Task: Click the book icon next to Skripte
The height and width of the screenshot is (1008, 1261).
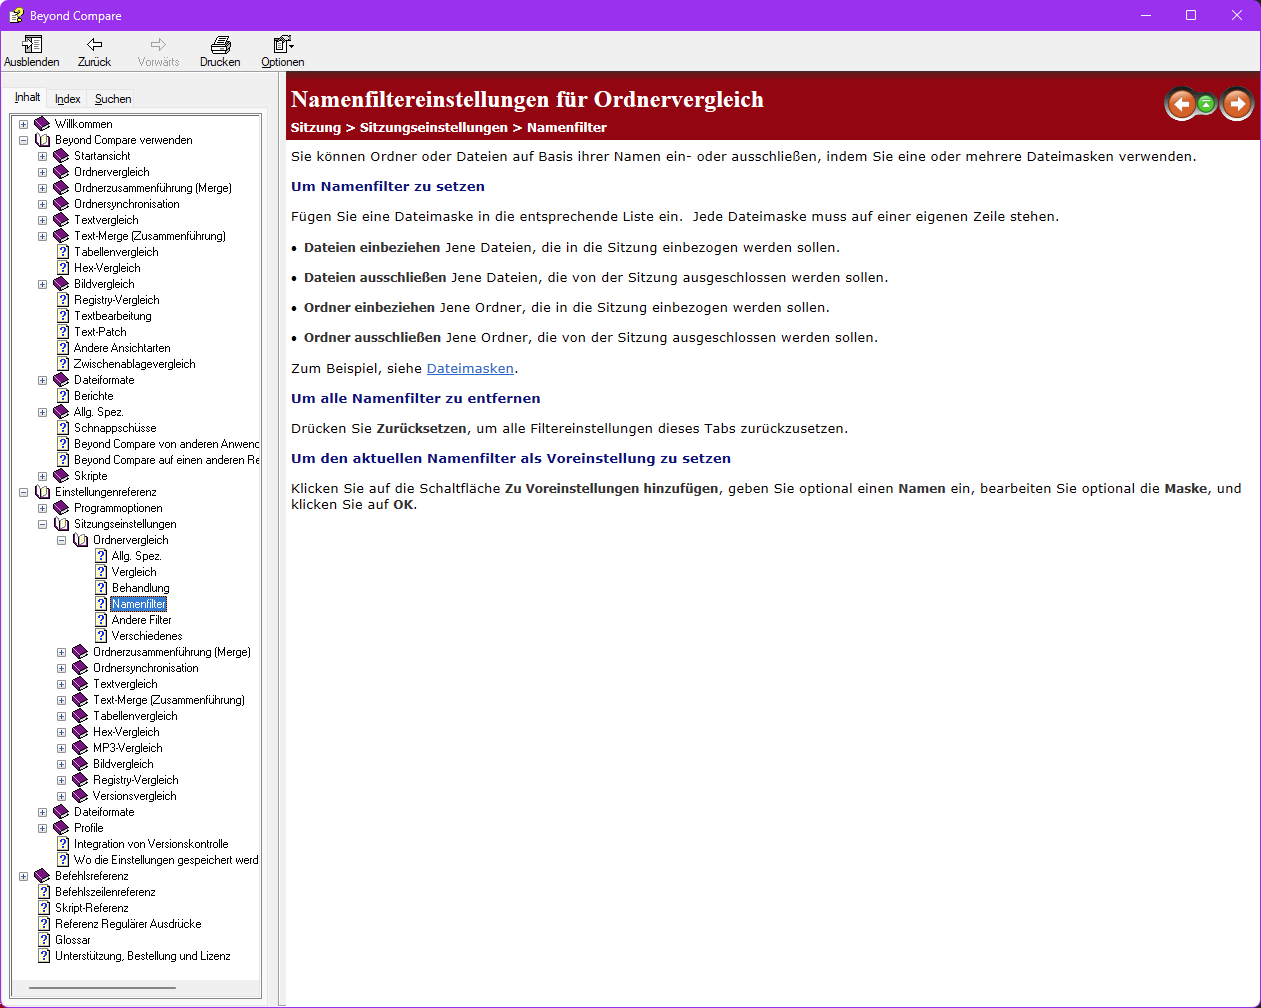Action: coord(61,476)
